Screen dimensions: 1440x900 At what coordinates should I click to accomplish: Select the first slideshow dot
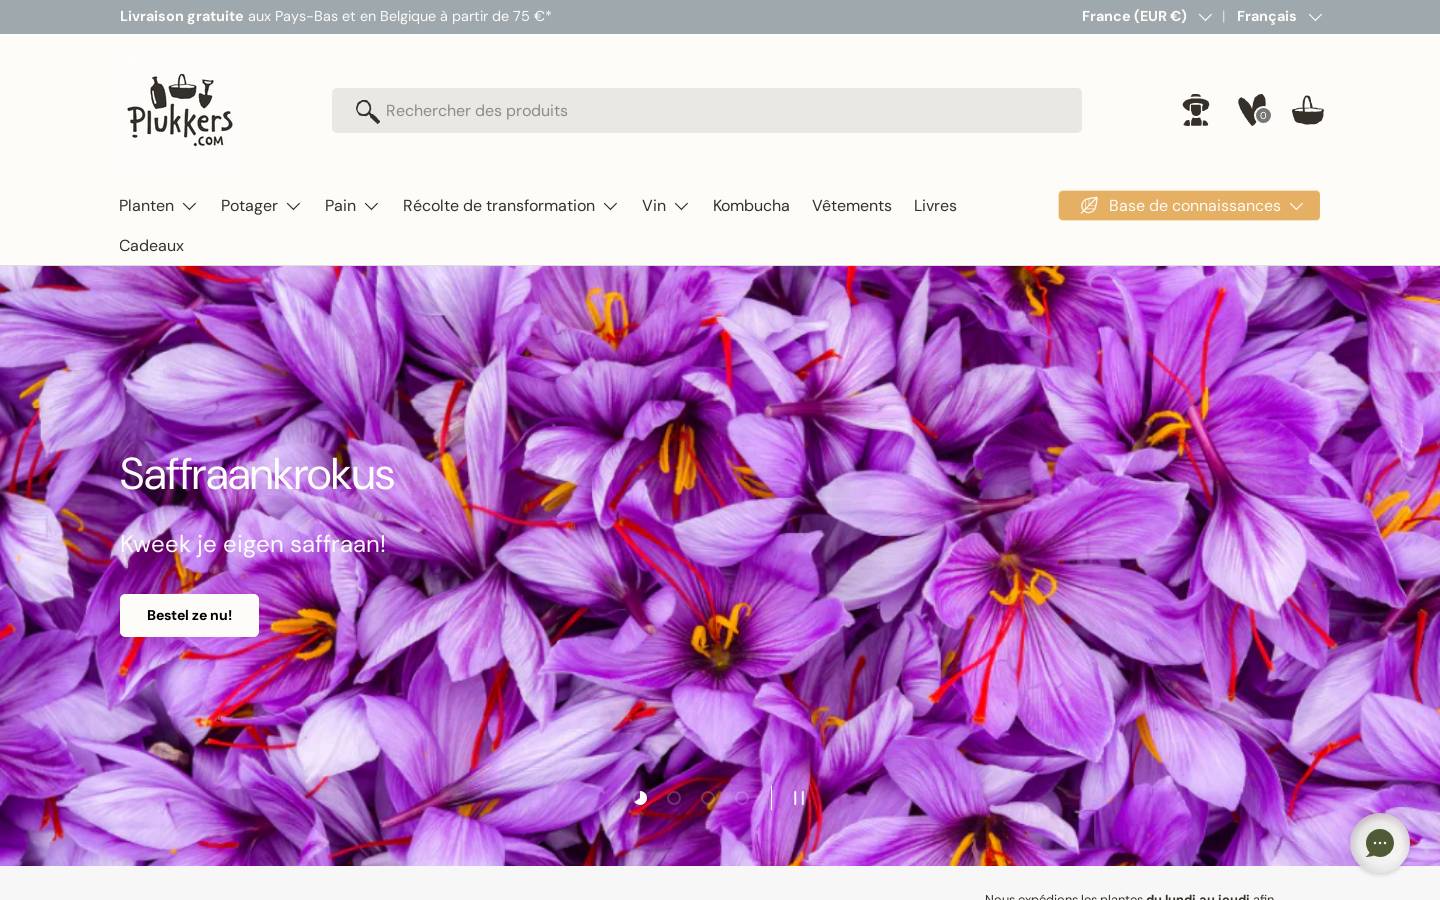coord(640,798)
